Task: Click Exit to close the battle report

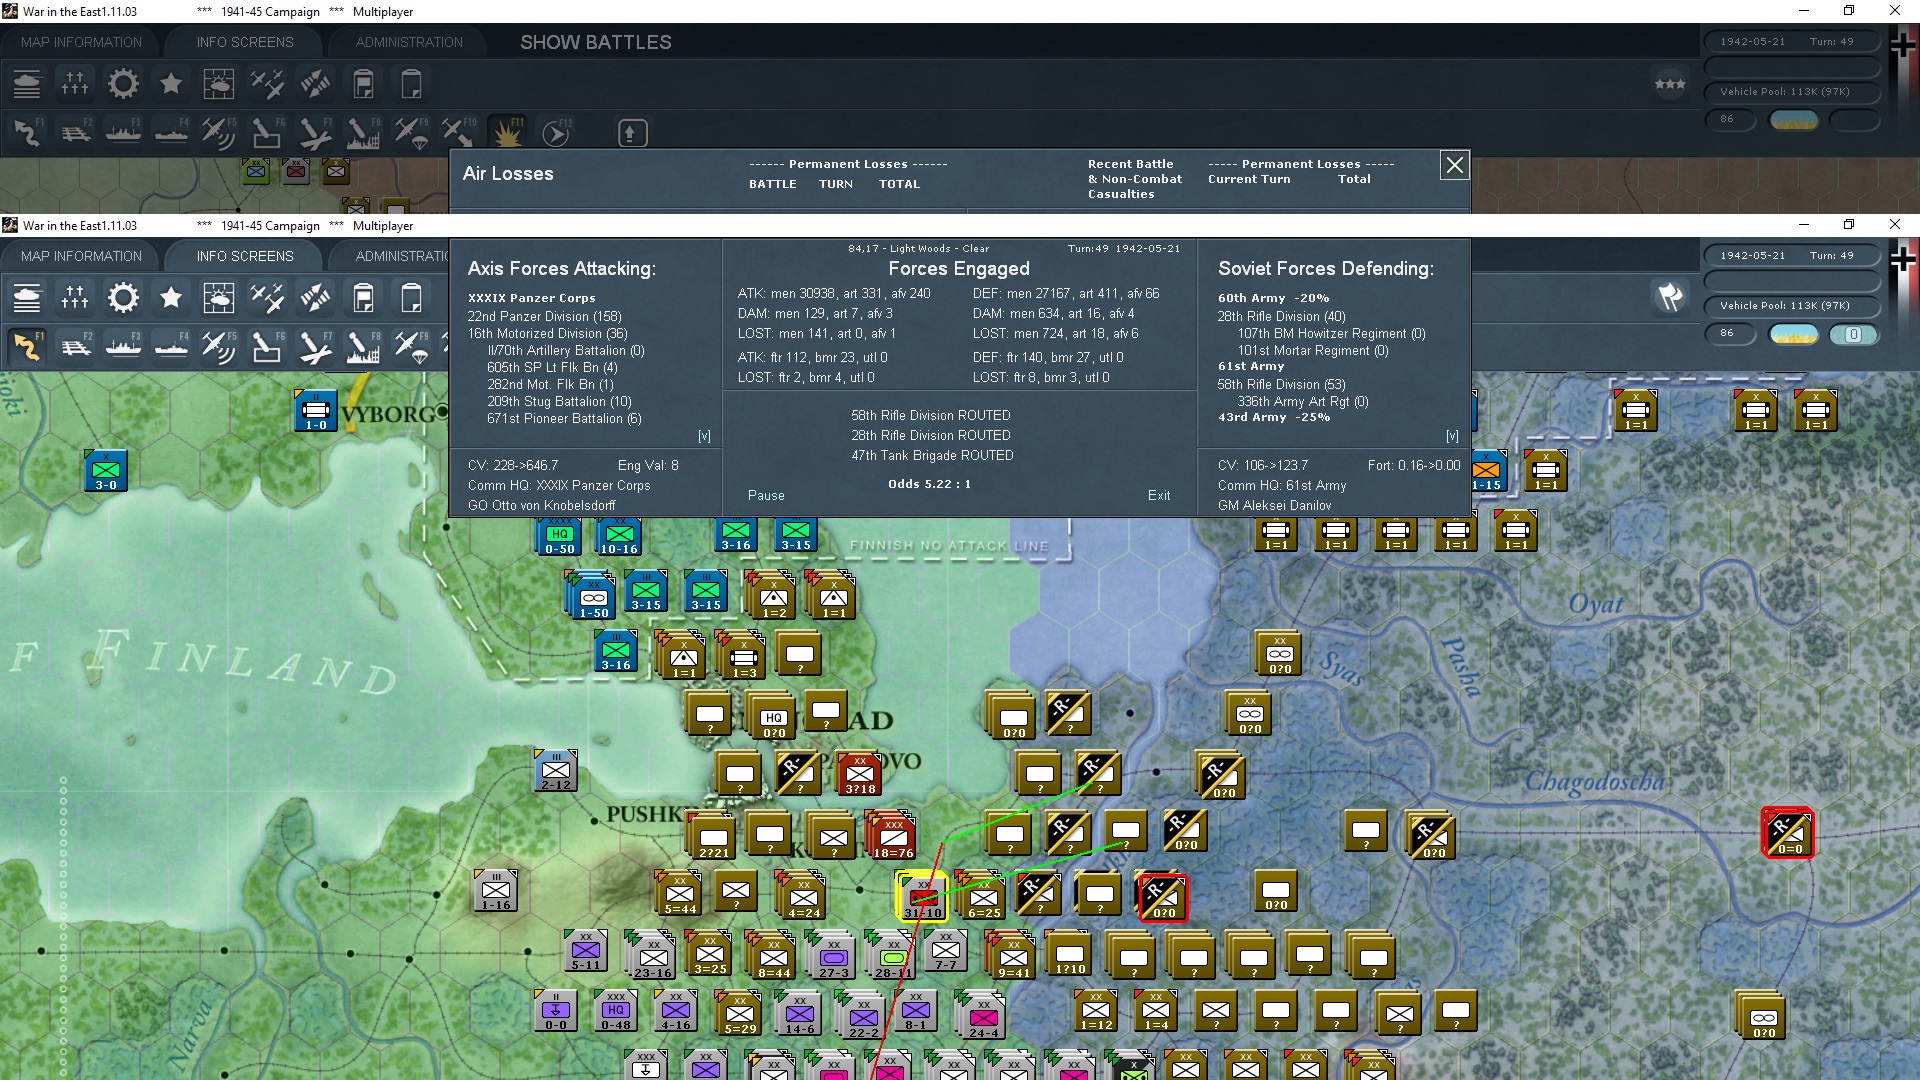Action: (1159, 495)
